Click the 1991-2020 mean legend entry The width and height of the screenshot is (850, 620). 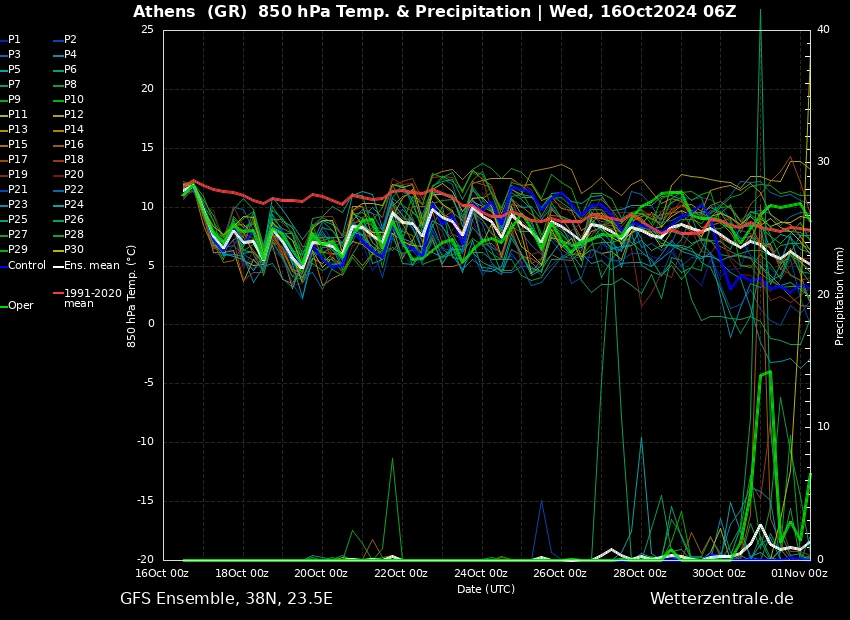[x=92, y=298]
